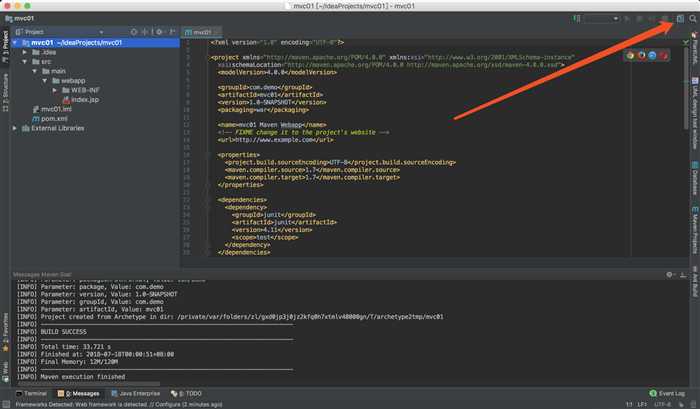Select pom.xml in project tree

click(x=50, y=119)
